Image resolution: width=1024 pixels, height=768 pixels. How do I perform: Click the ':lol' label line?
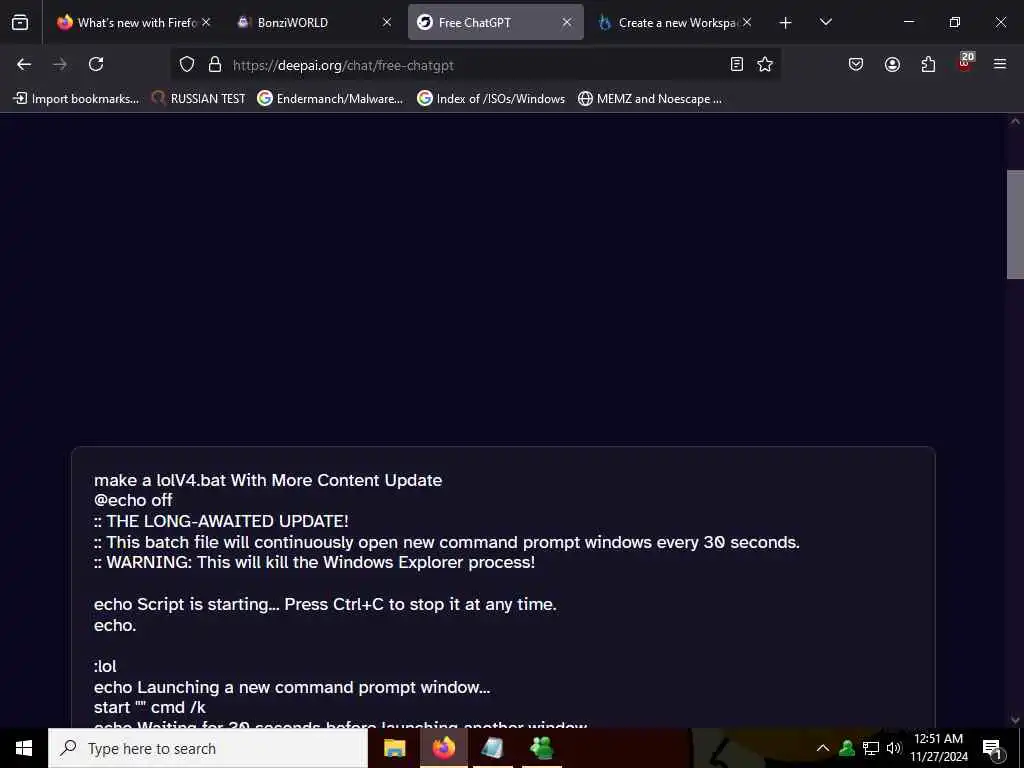[x=105, y=666]
